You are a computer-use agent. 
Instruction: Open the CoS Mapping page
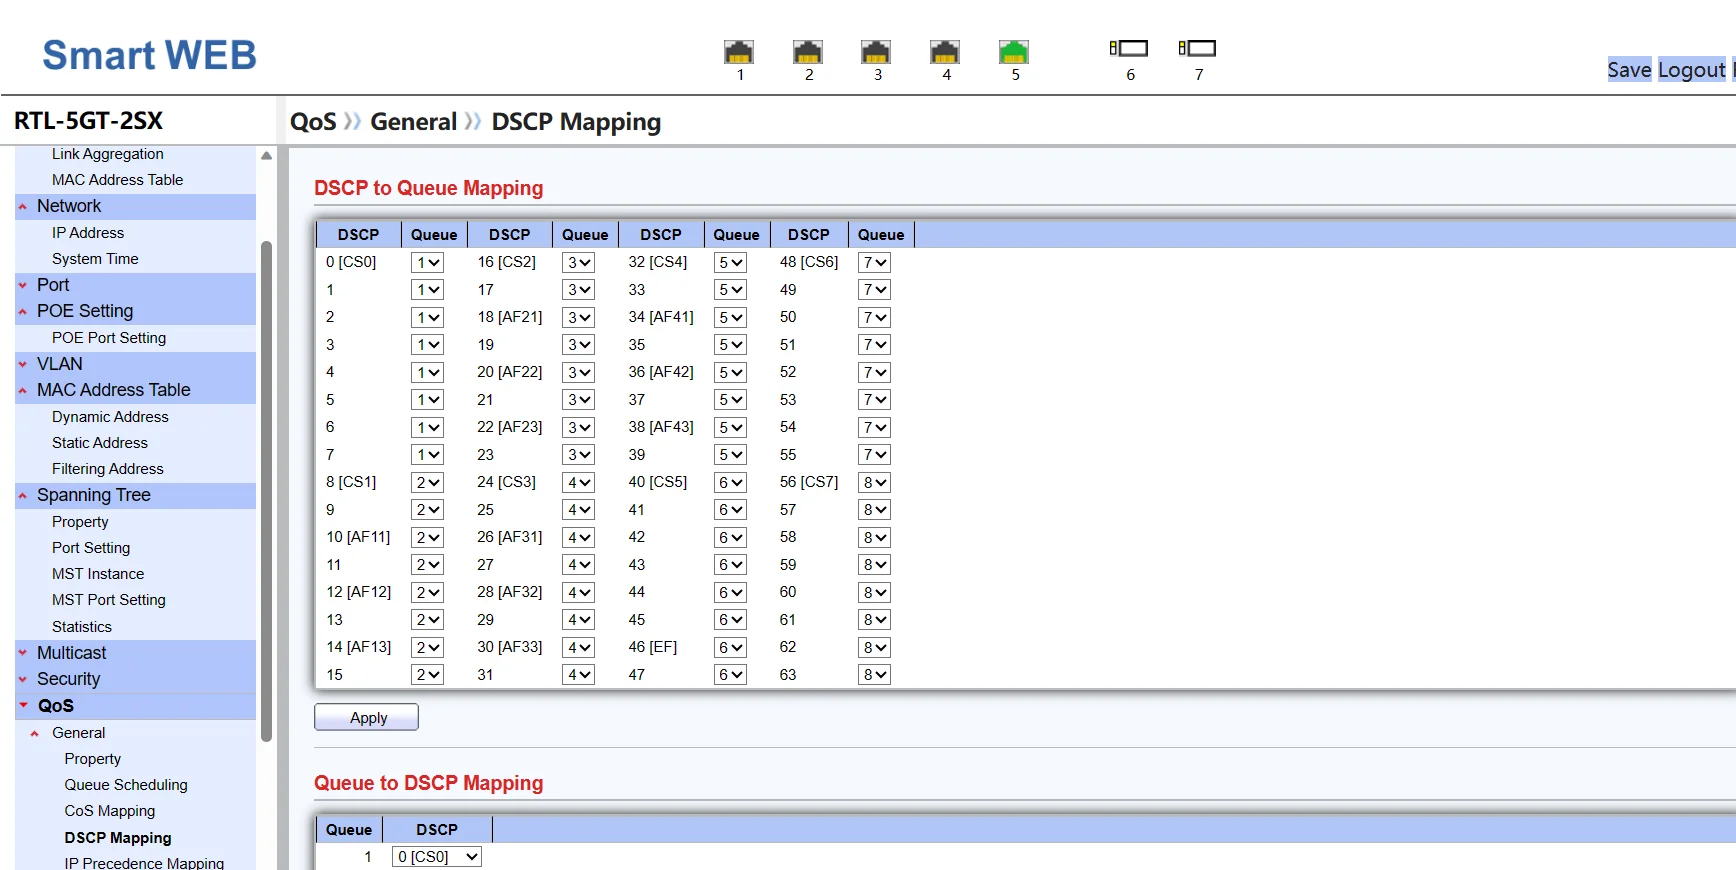point(110,811)
